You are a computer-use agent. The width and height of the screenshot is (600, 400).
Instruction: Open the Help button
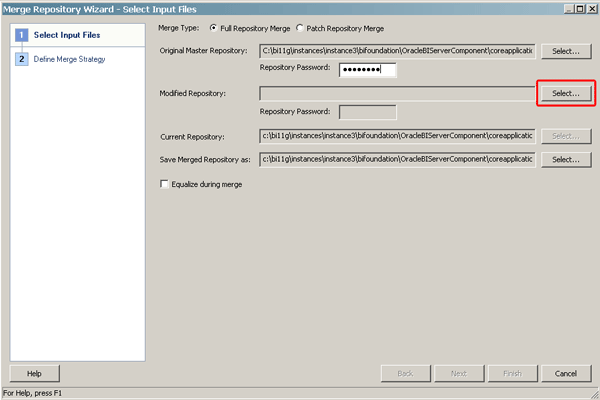click(34, 373)
